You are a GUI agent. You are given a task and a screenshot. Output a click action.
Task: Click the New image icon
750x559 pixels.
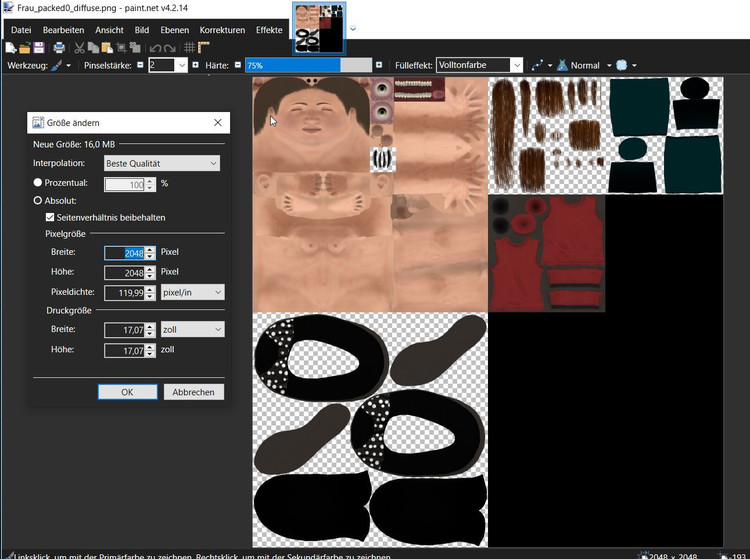pyautogui.click(x=10, y=47)
